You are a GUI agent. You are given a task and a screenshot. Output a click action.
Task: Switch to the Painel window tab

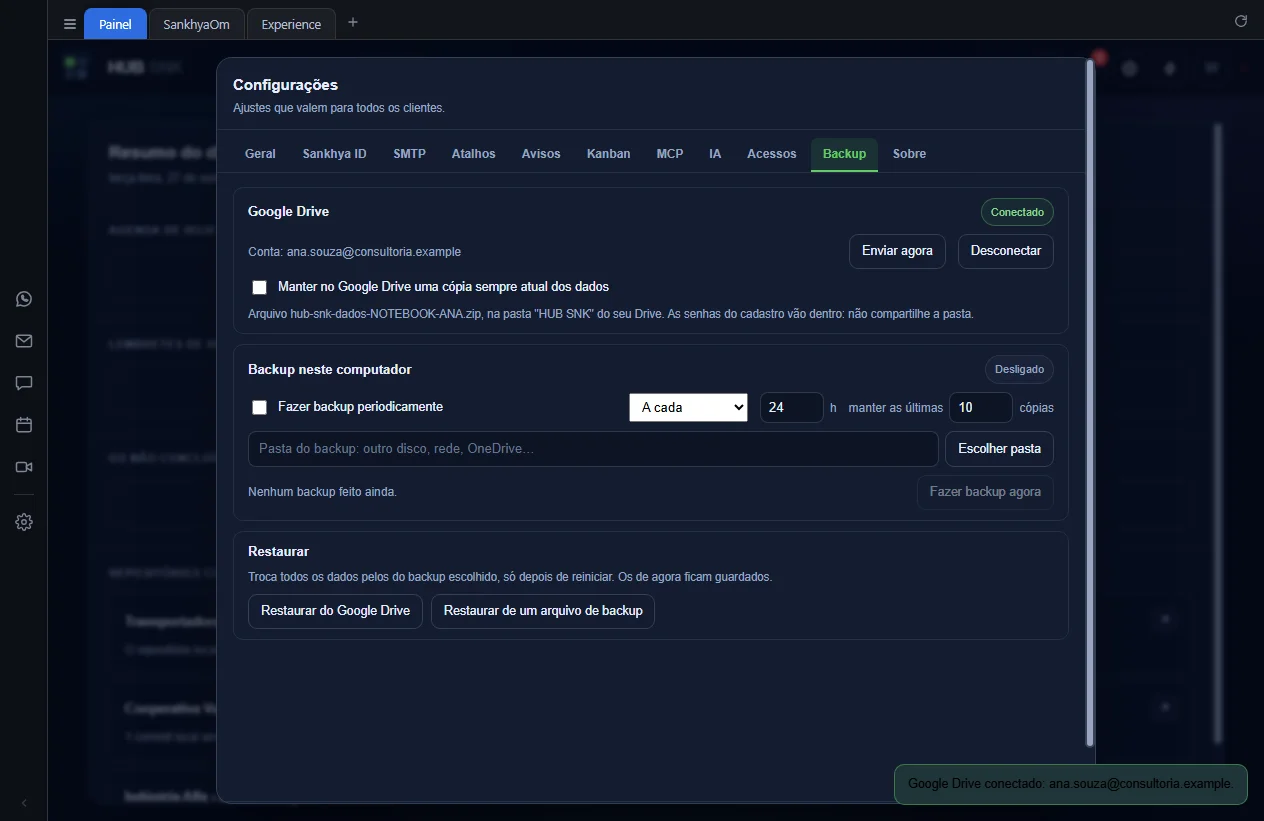(115, 24)
